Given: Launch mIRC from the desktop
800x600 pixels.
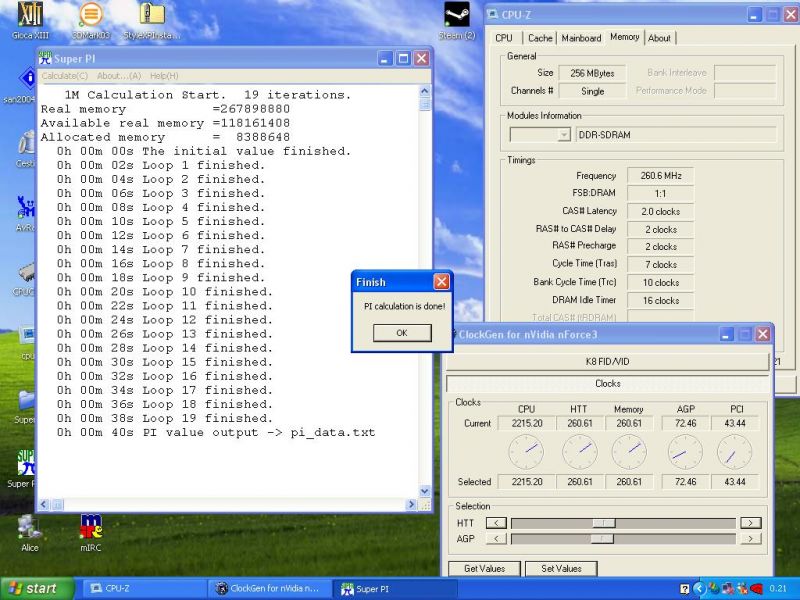Looking at the screenshot, I should (92, 529).
